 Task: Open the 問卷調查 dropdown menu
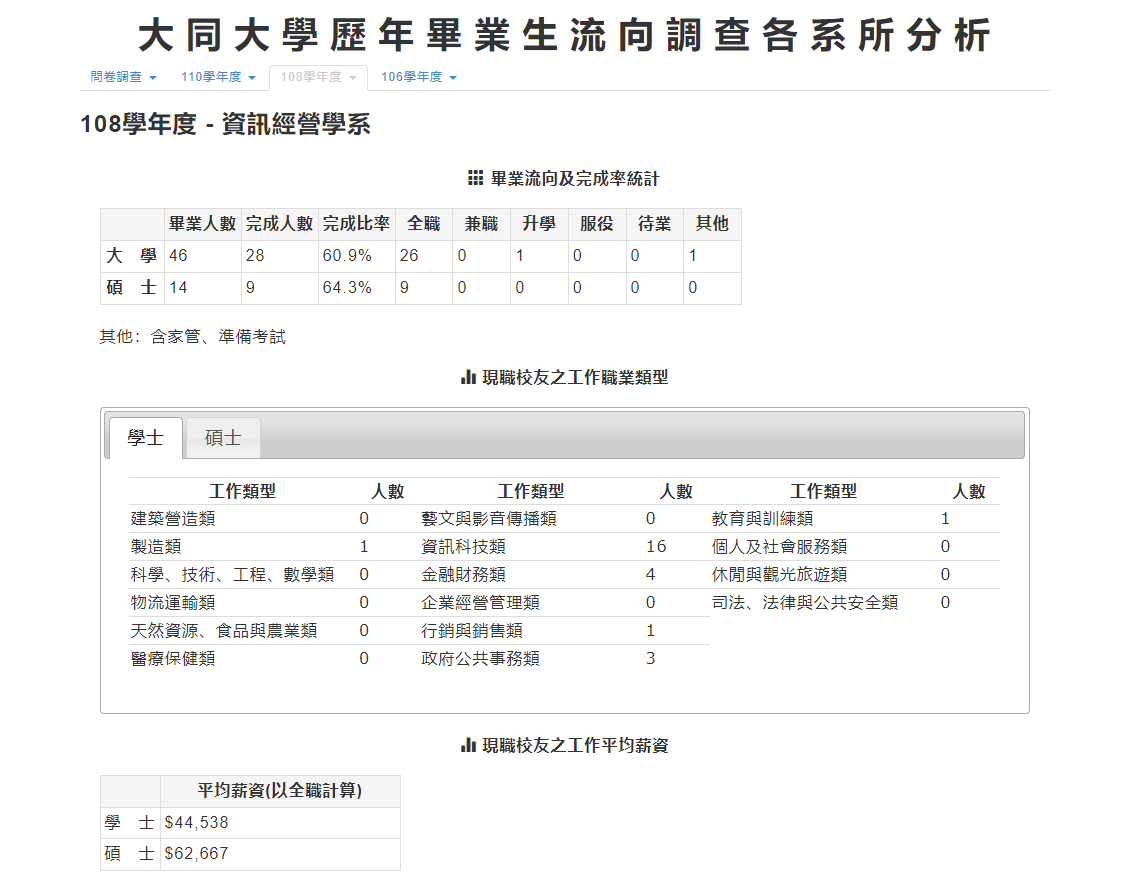pos(123,77)
